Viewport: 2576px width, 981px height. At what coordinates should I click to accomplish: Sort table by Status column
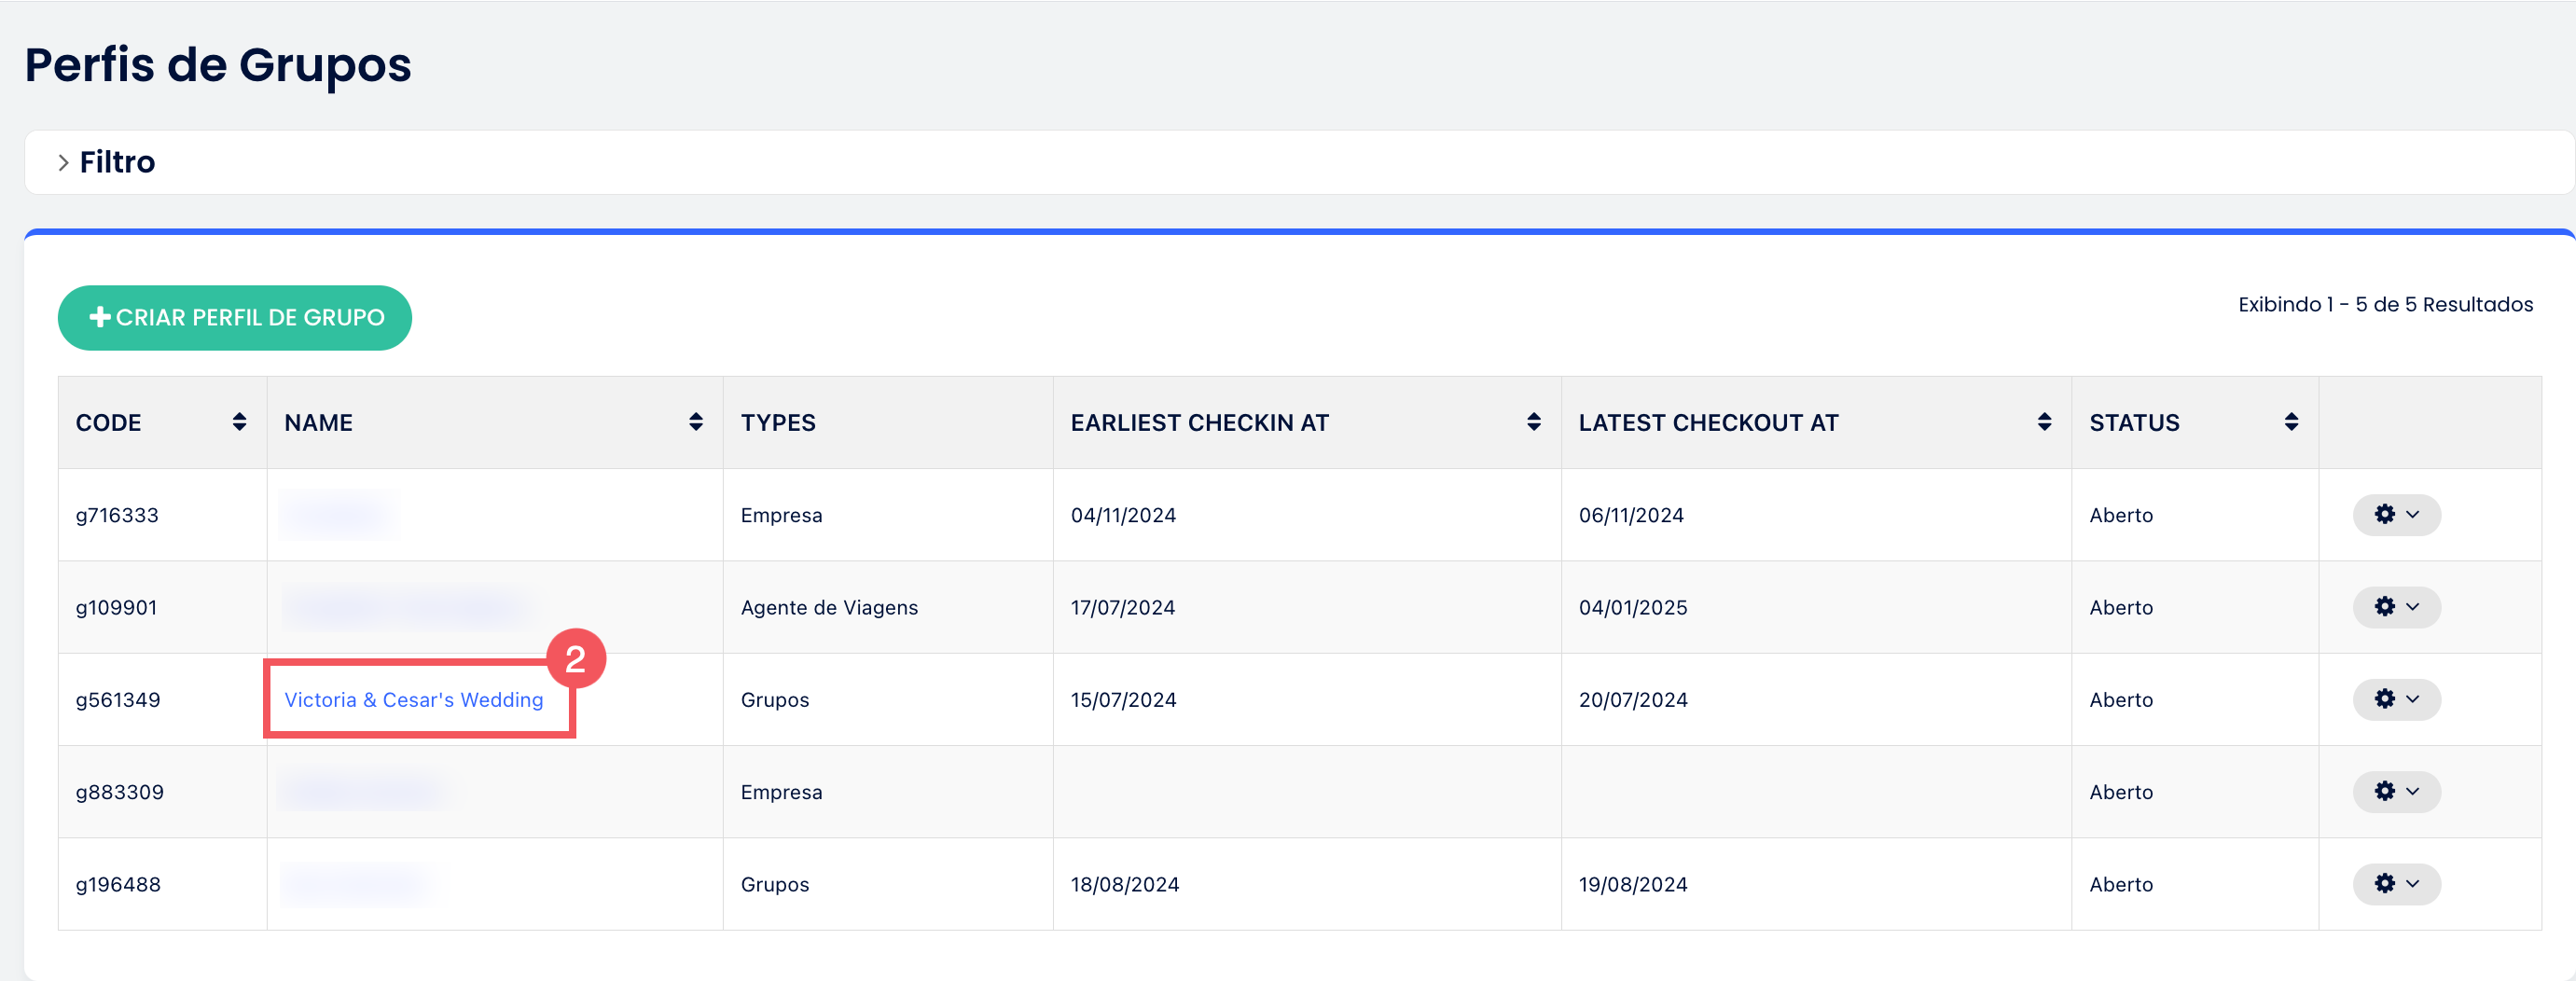pyautogui.click(x=2290, y=422)
